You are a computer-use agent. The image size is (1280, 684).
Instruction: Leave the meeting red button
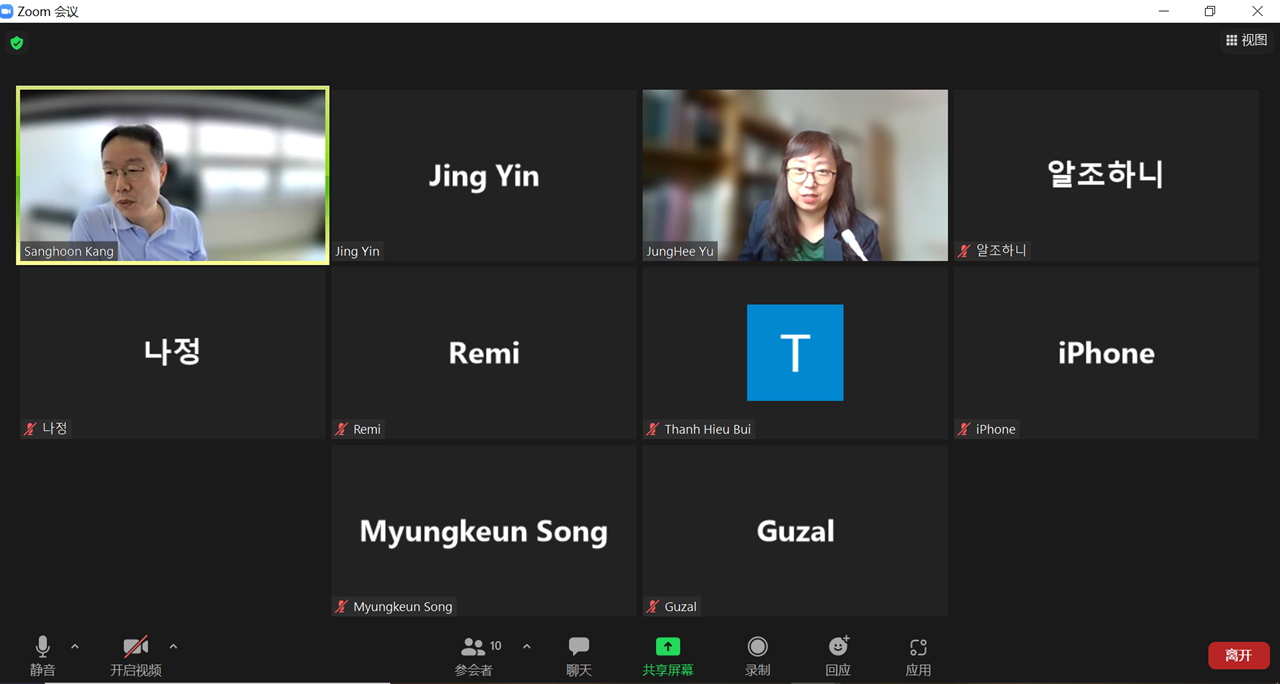pyautogui.click(x=1239, y=655)
